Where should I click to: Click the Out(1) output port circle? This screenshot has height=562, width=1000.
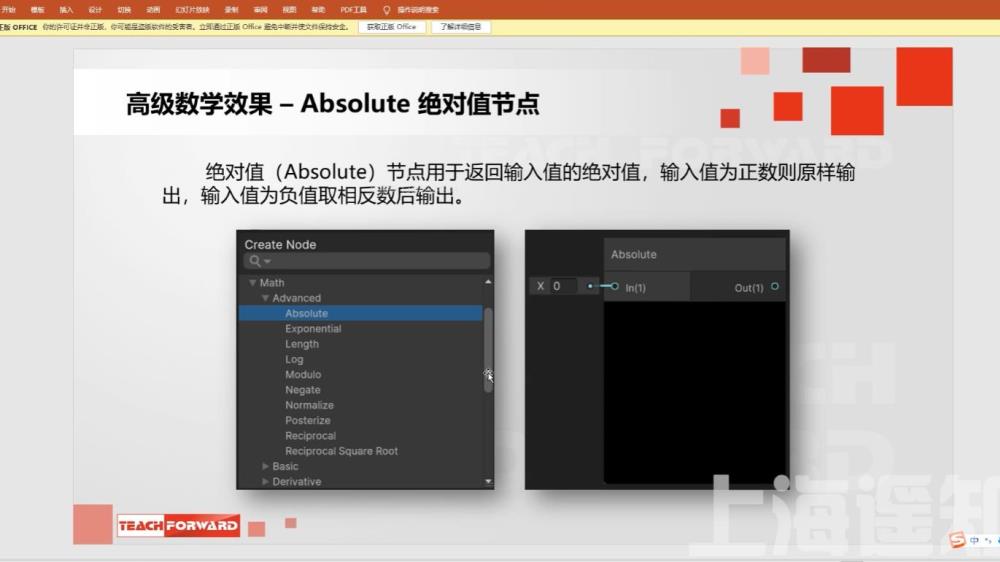[775, 287]
